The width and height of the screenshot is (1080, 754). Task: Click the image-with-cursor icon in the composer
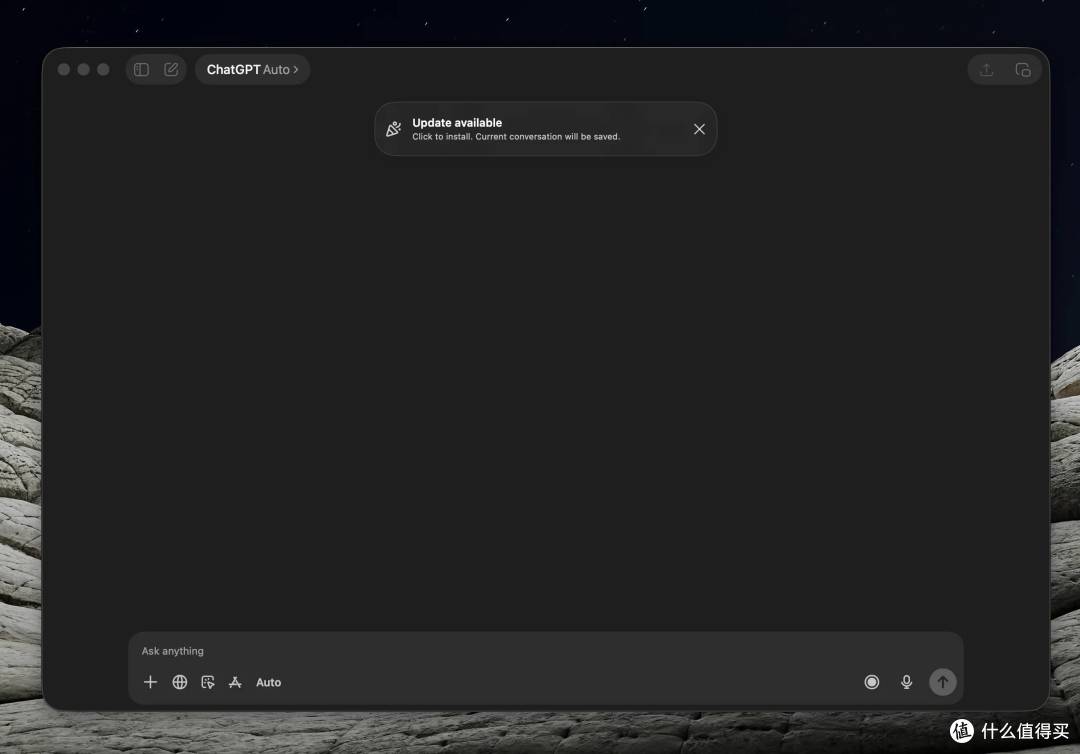coord(207,682)
